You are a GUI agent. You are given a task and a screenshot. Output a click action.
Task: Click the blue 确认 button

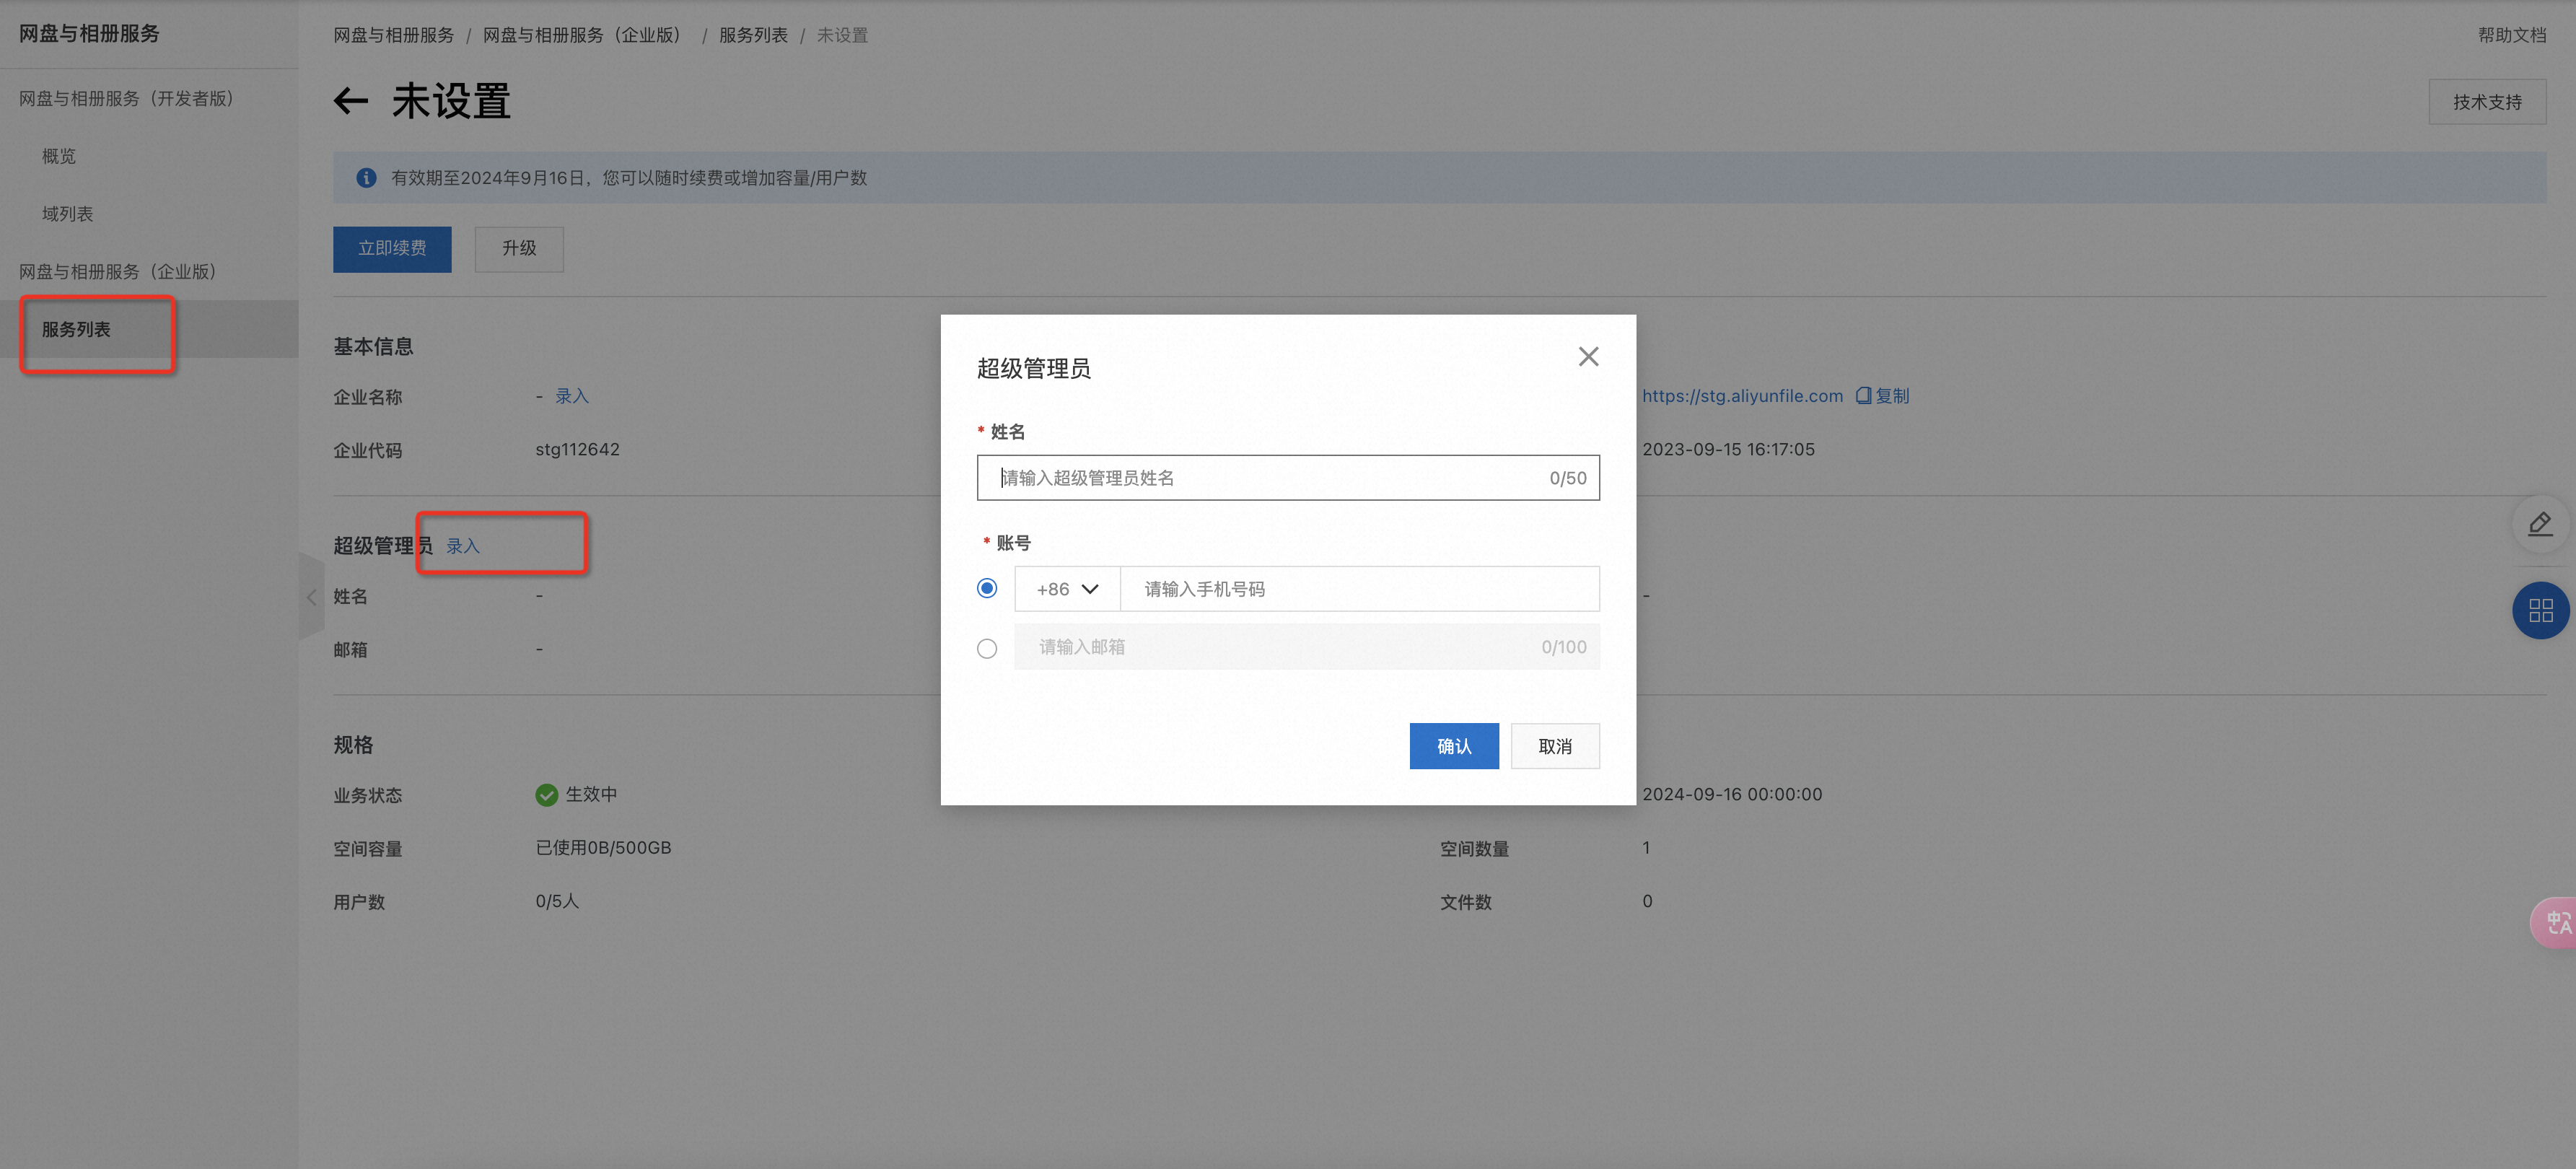[x=1453, y=746]
